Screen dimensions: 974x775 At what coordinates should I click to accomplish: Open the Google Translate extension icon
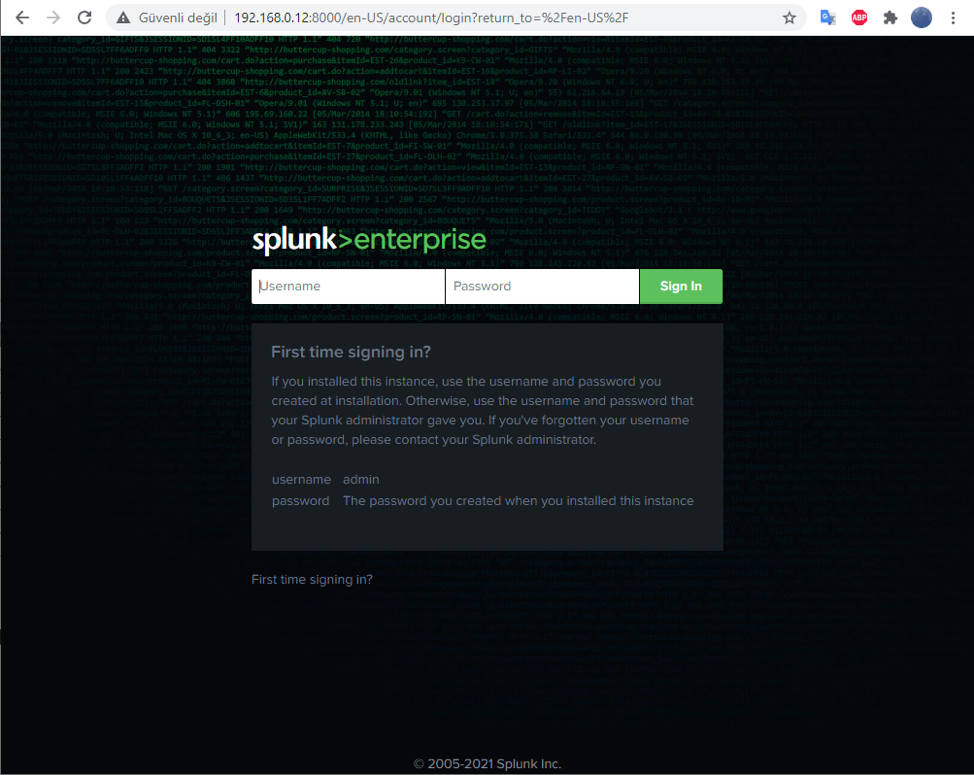pos(827,18)
